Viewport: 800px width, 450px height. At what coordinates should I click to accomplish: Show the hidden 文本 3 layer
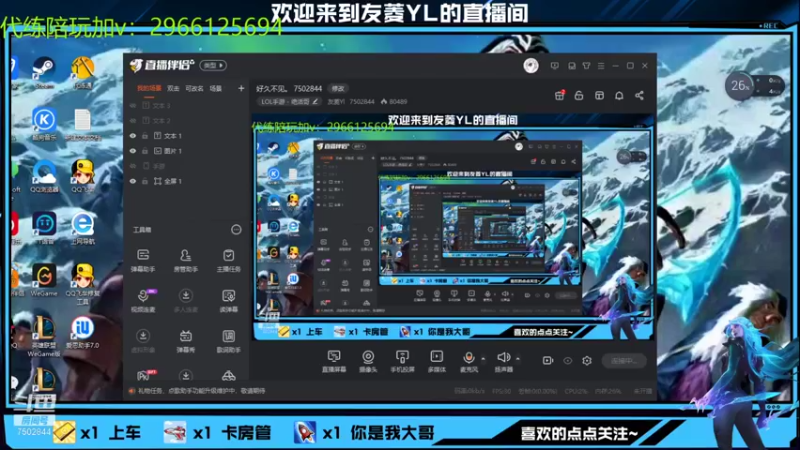coord(133,106)
